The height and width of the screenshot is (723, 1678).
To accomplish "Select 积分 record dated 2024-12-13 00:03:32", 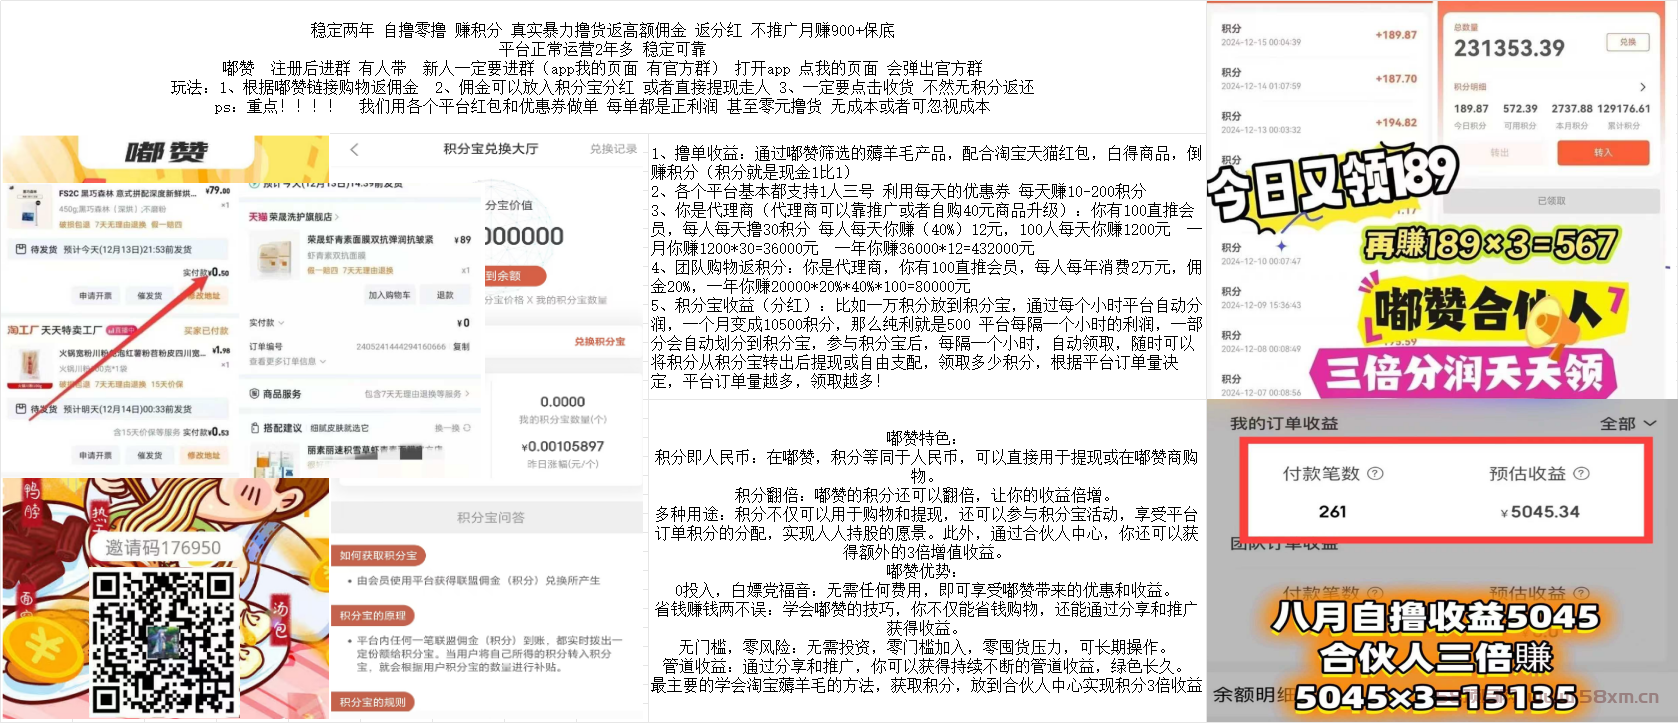I will [x=1319, y=123].
